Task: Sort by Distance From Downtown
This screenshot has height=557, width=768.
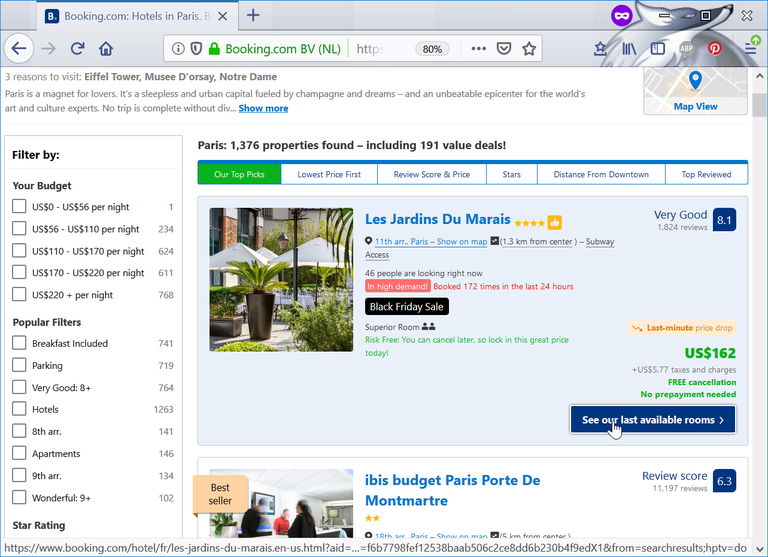Action: pyautogui.click(x=601, y=174)
